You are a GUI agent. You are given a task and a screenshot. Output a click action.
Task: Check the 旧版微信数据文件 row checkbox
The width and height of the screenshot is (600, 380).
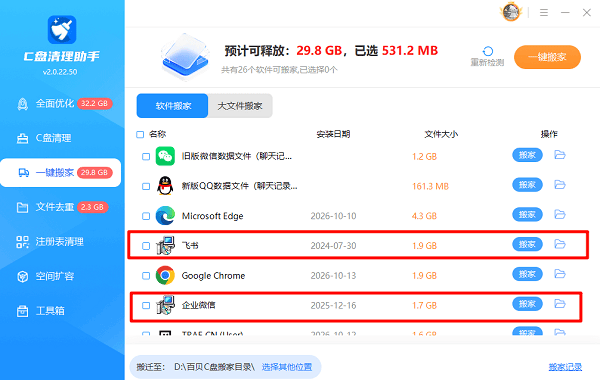click(x=146, y=156)
